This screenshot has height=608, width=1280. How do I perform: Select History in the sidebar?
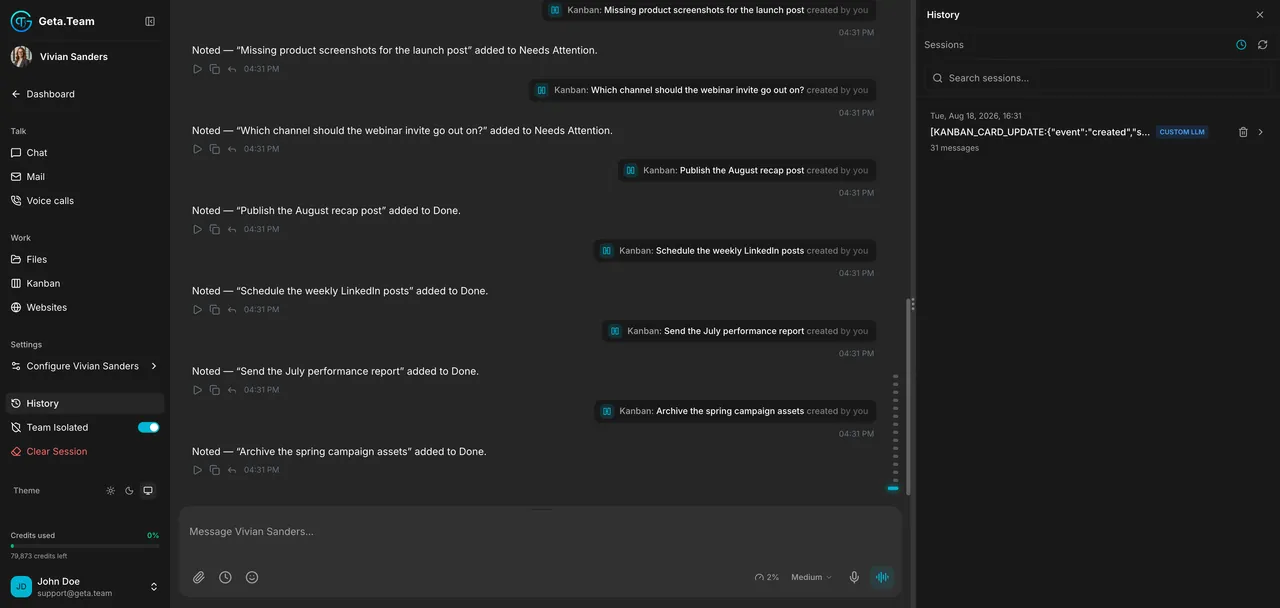85,403
